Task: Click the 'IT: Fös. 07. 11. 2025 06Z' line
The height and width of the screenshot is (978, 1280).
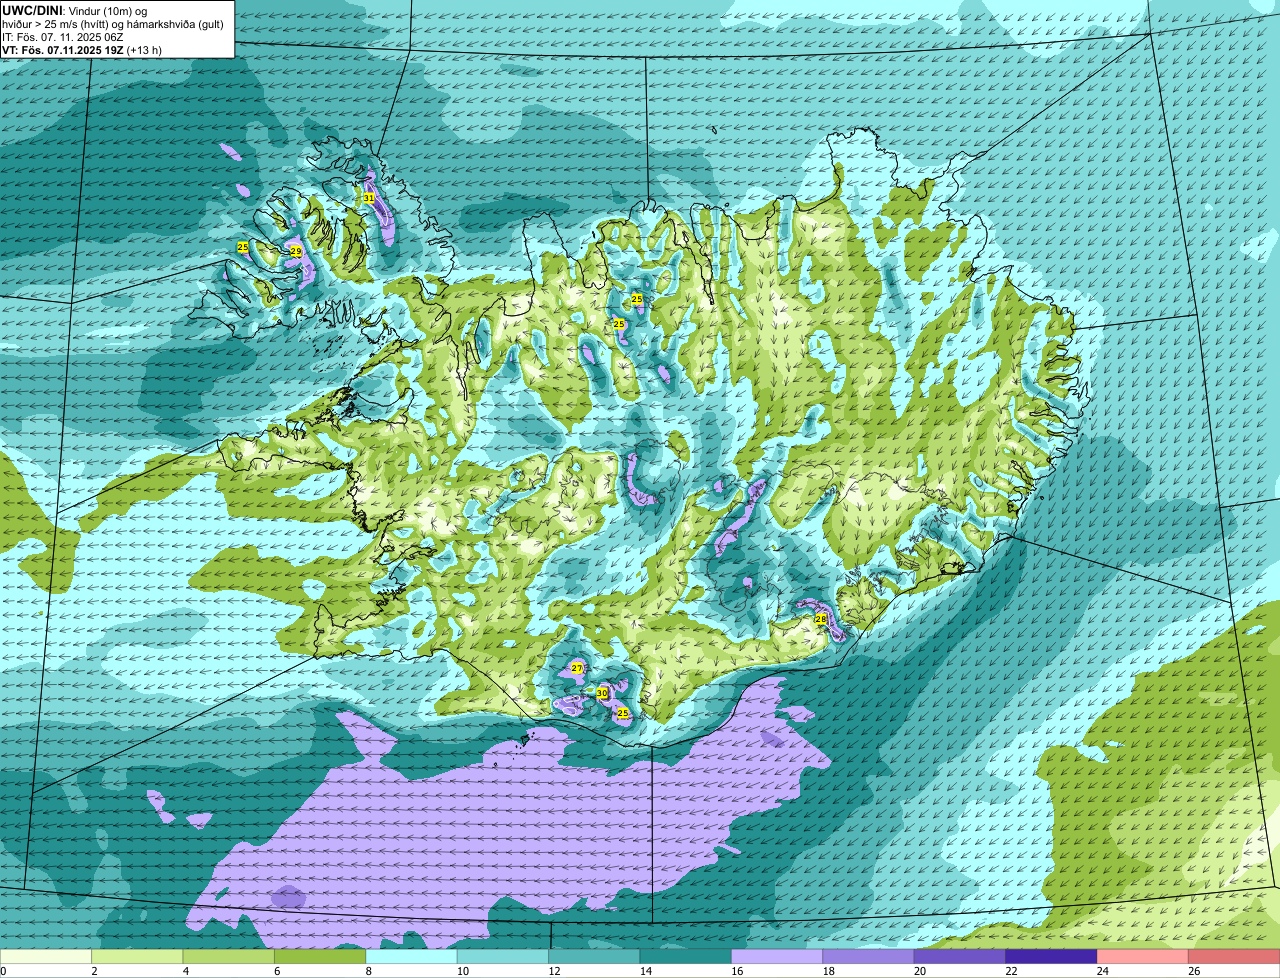Action: (63, 36)
